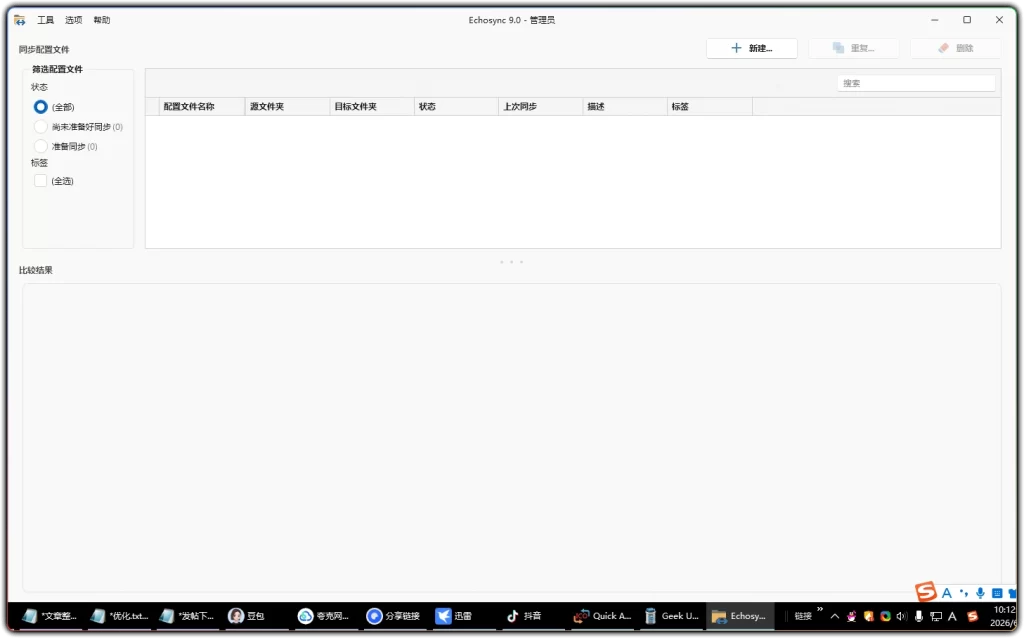Sort by the 源文件夹 column header
The height and width of the screenshot is (638, 1024).
tap(287, 106)
